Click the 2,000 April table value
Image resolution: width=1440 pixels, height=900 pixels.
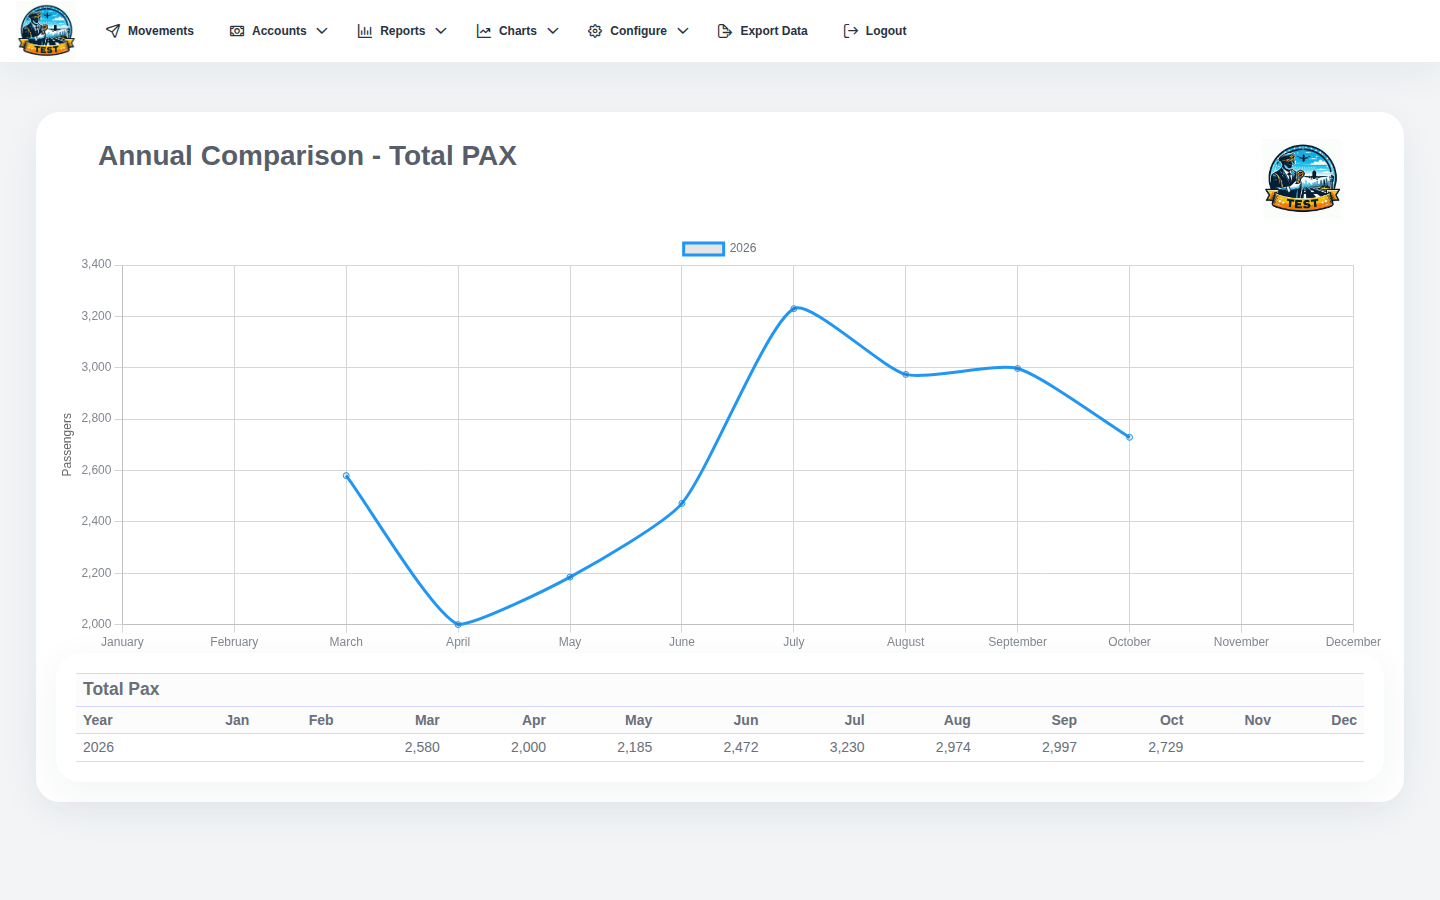pos(528,747)
